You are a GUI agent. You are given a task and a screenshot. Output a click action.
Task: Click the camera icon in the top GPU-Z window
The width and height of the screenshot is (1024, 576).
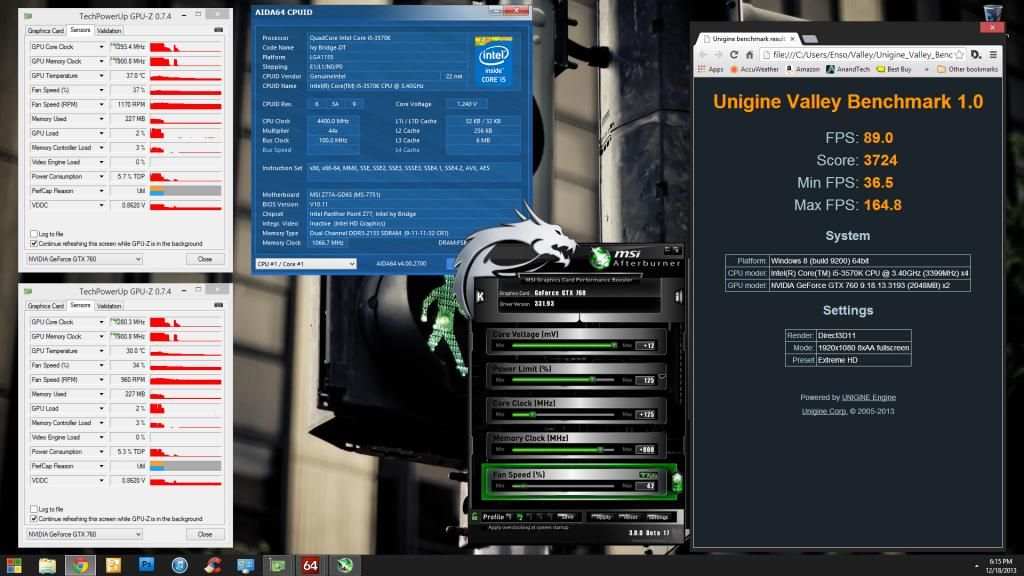[x=218, y=30]
